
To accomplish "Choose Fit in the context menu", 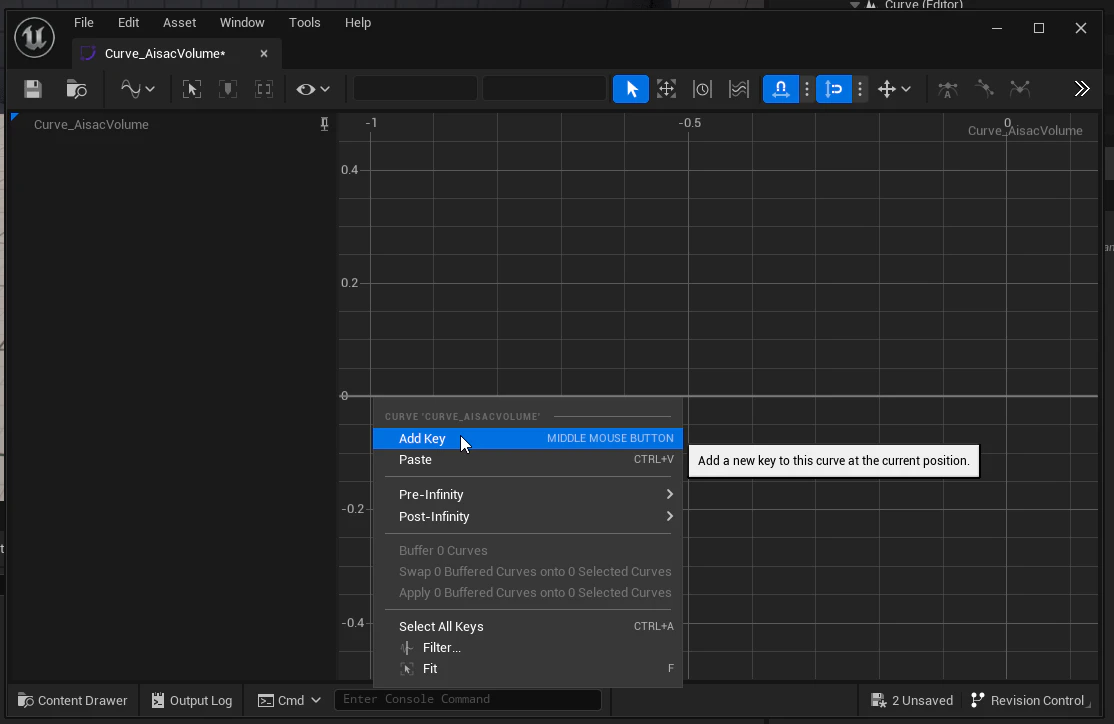I will click(528, 669).
